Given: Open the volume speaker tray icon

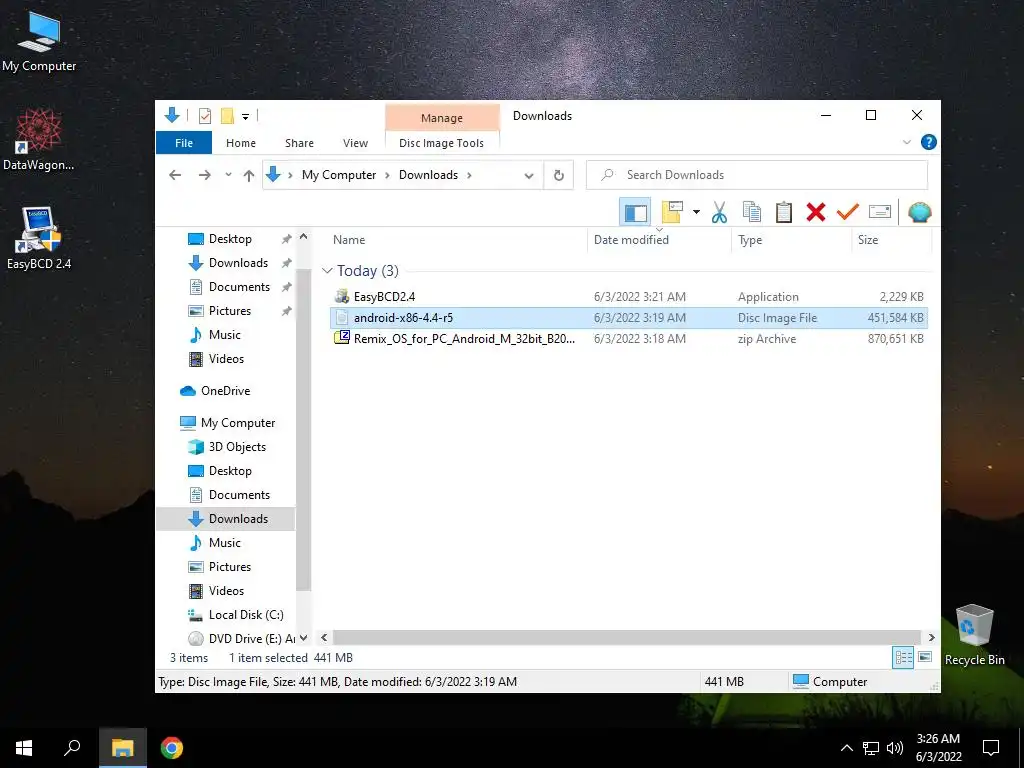Looking at the screenshot, I should tap(895, 748).
